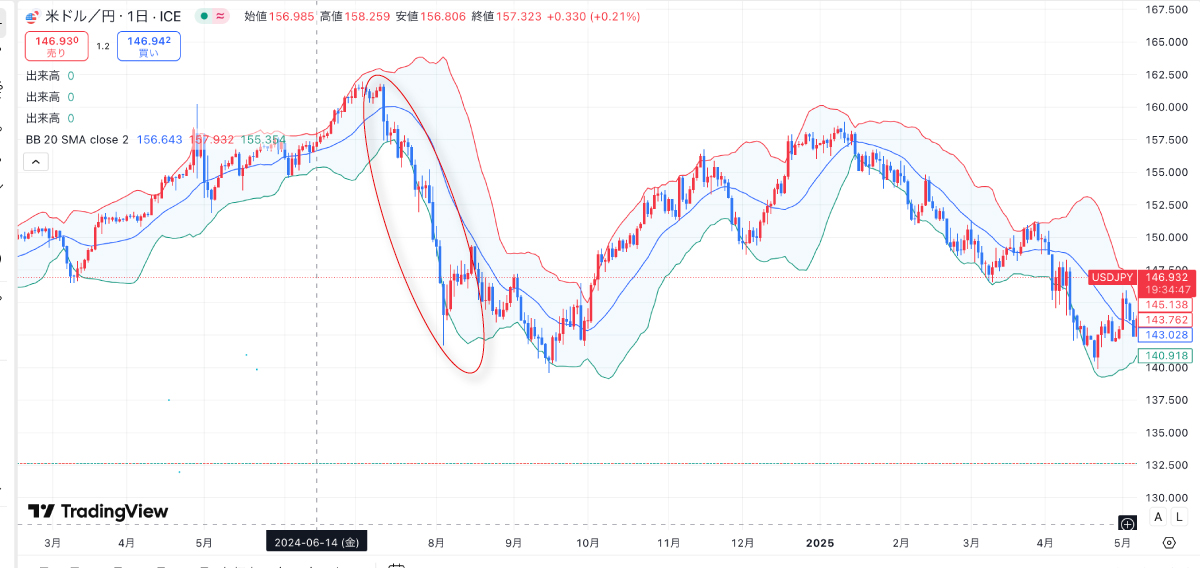1200x568 pixels.
Task: Click the 2025 year label on the time axis
Action: click(x=819, y=543)
